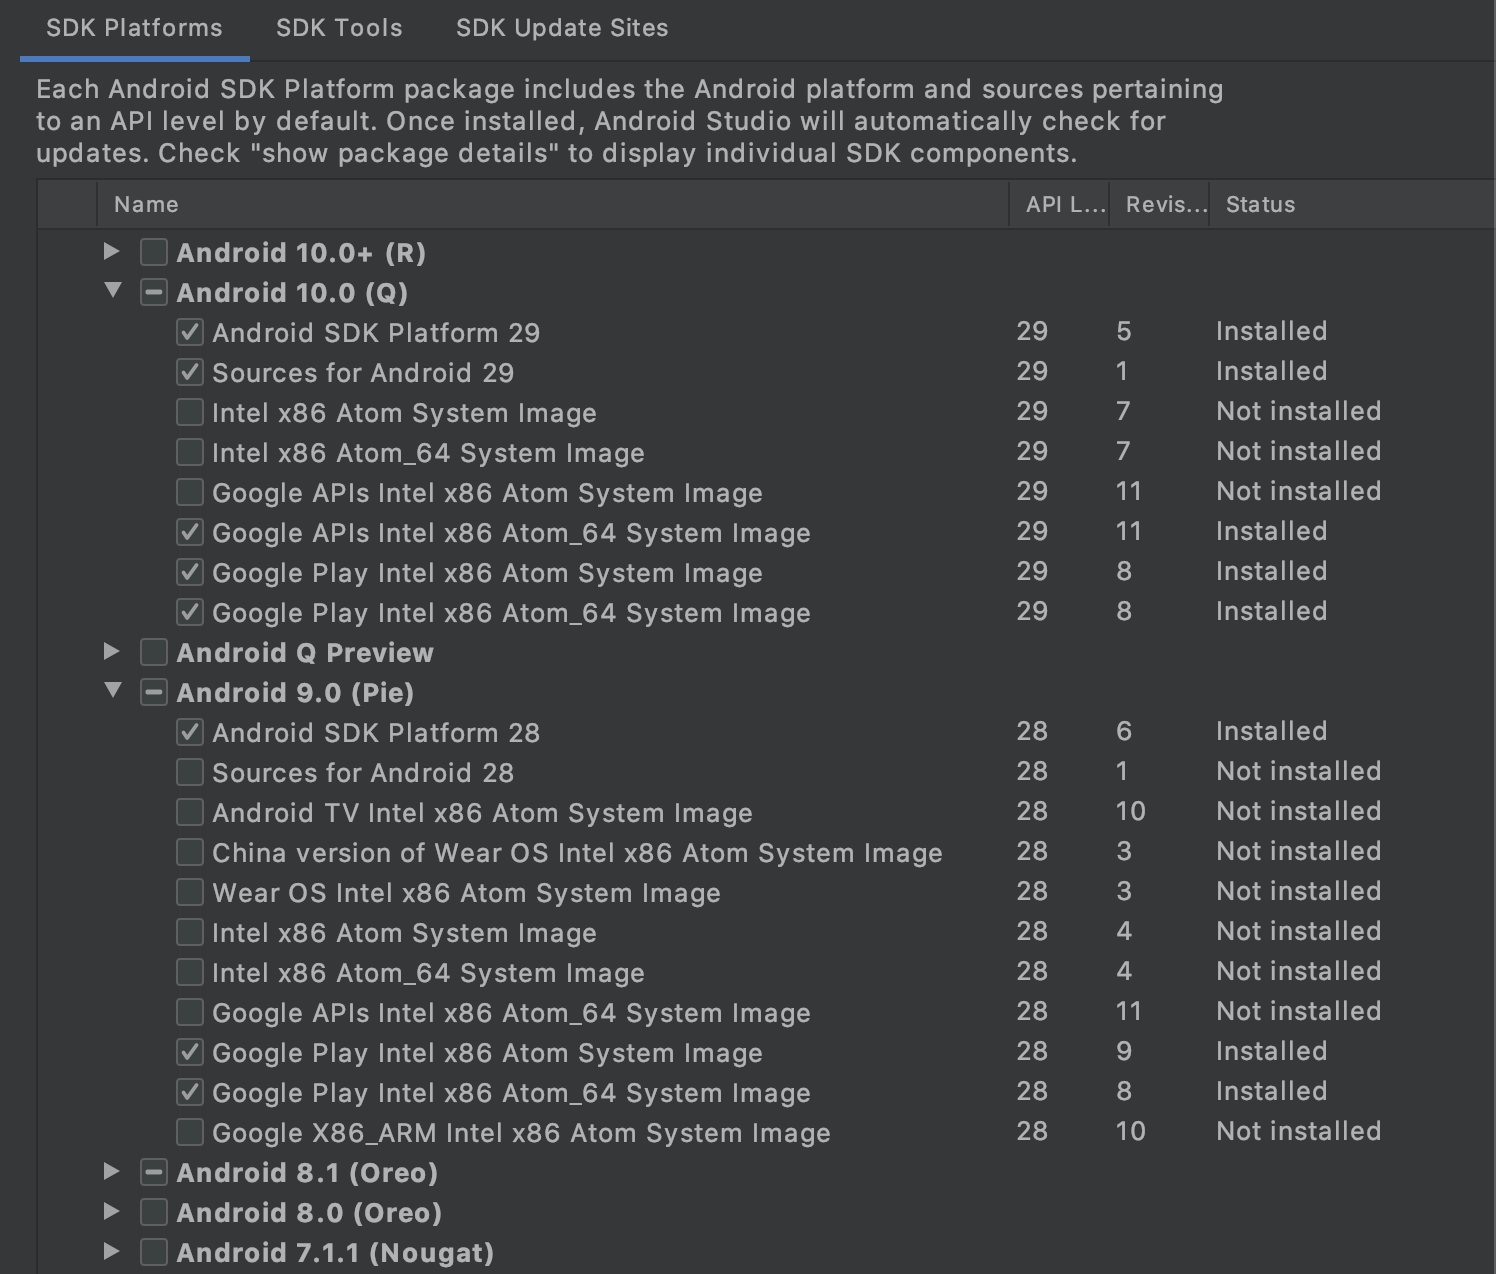Switch to the SDK Tools tab

coord(339,28)
